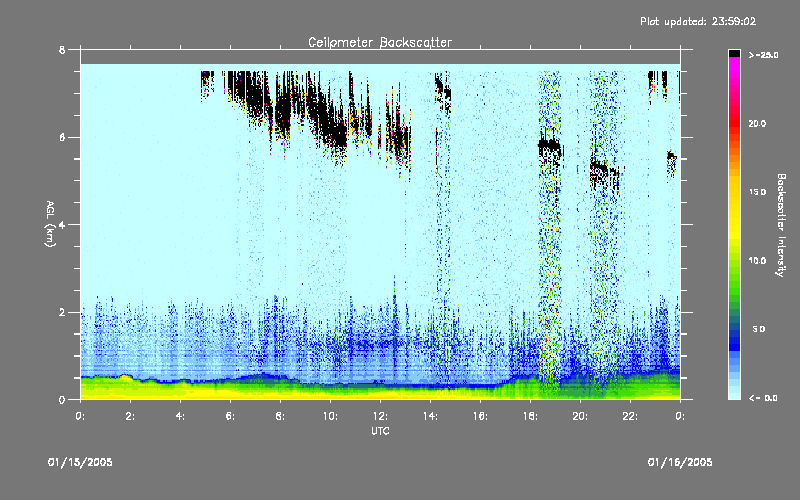The height and width of the screenshot is (500, 800).
Task: Click the end date 01/16/2005
Action: click(680, 462)
